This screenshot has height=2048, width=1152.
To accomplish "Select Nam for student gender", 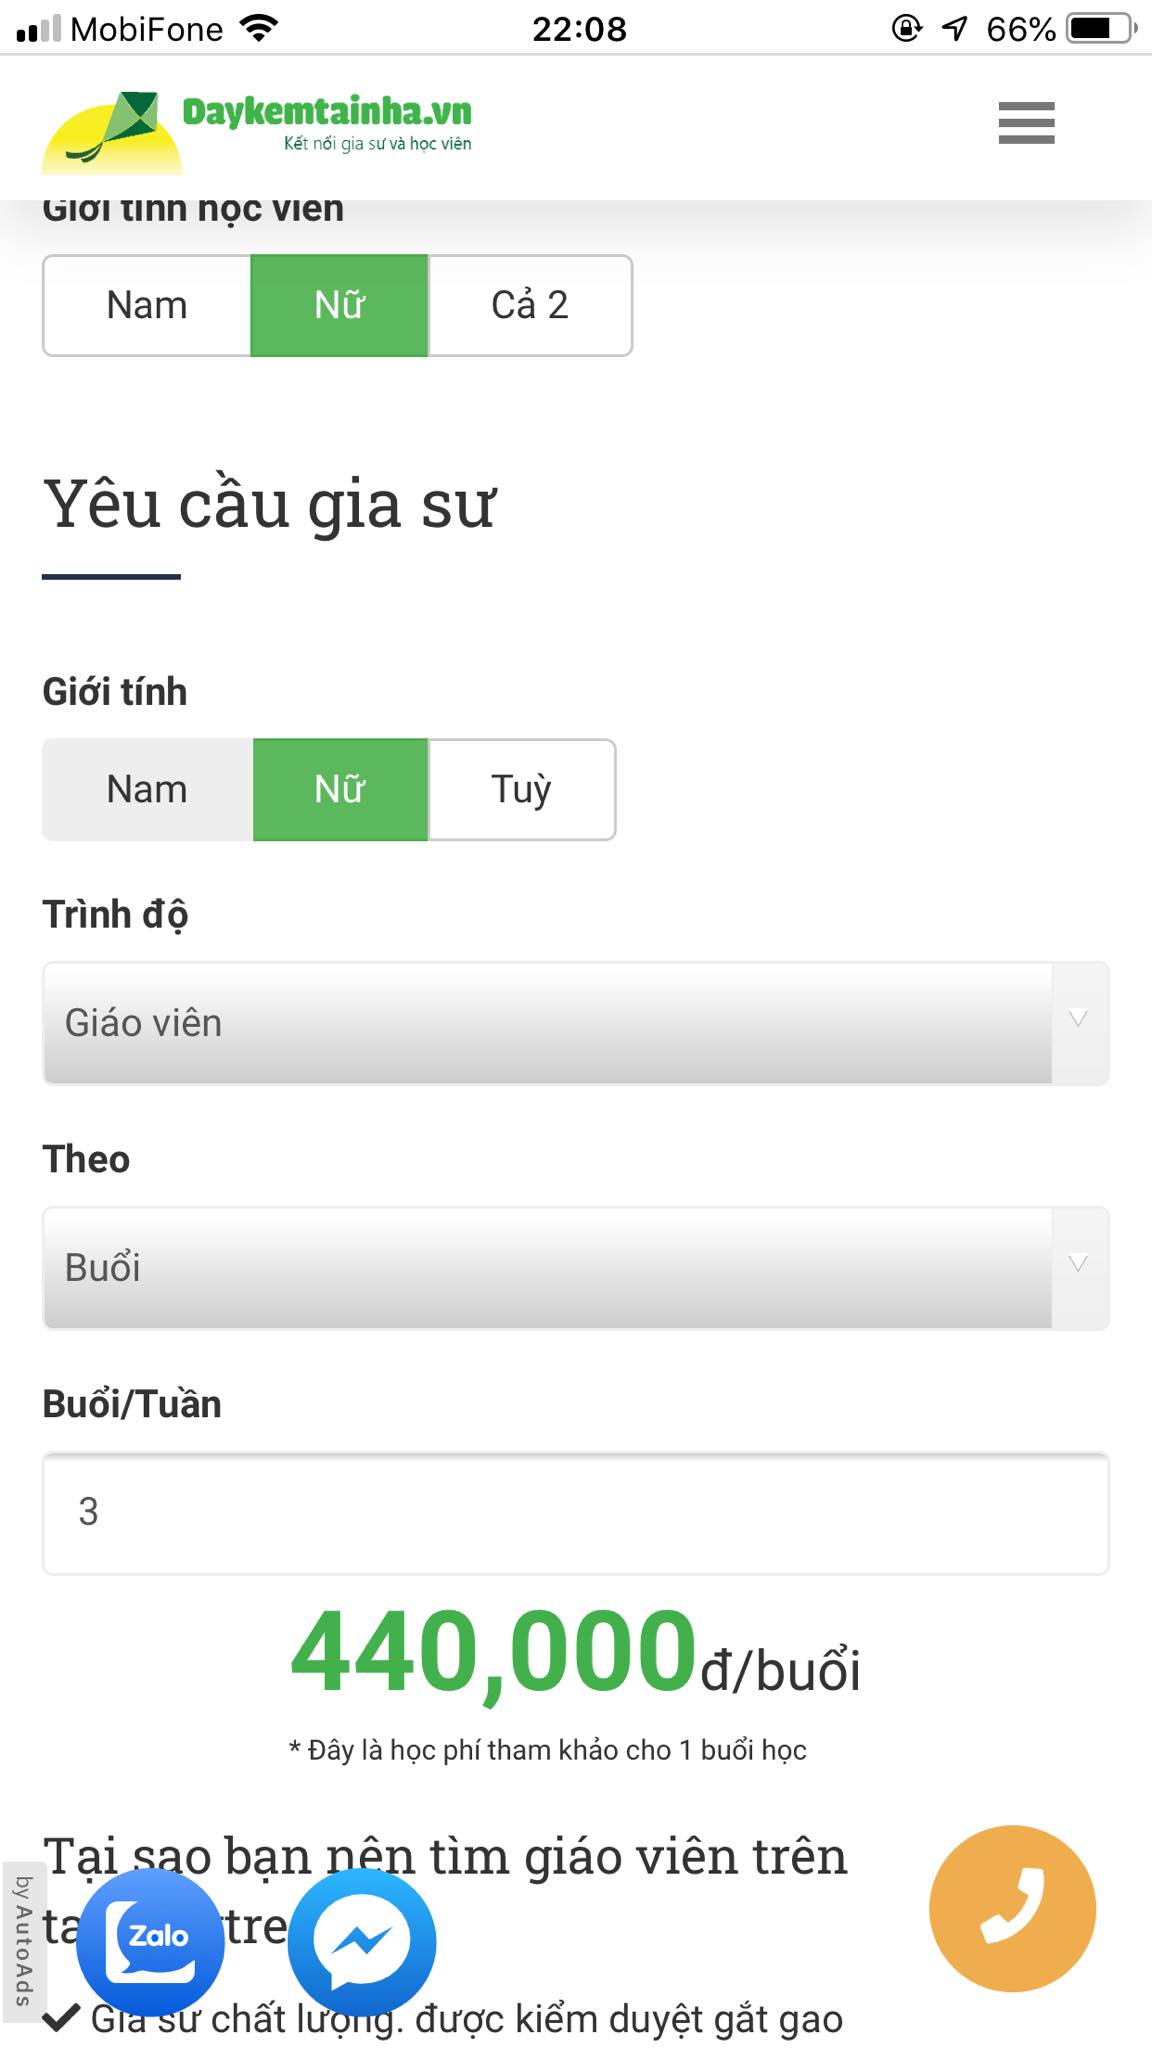I will (148, 305).
